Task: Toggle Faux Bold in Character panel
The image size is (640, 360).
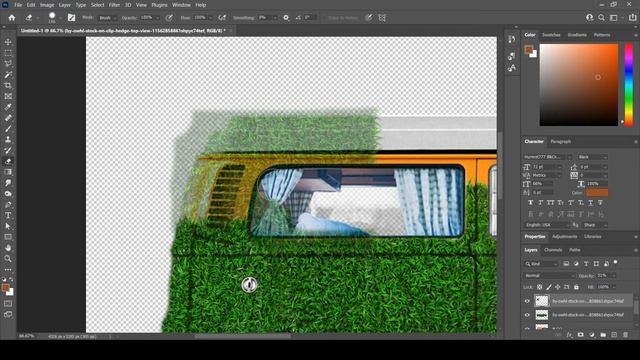Action: tap(530, 203)
